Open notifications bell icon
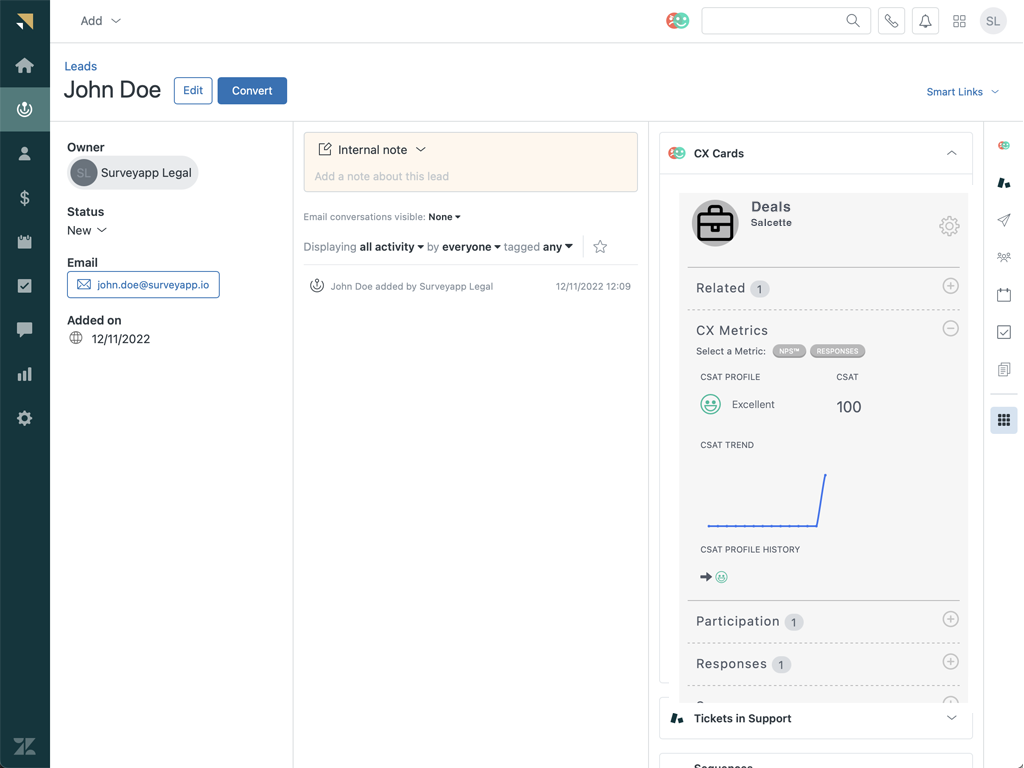1024x768 pixels. (925, 21)
